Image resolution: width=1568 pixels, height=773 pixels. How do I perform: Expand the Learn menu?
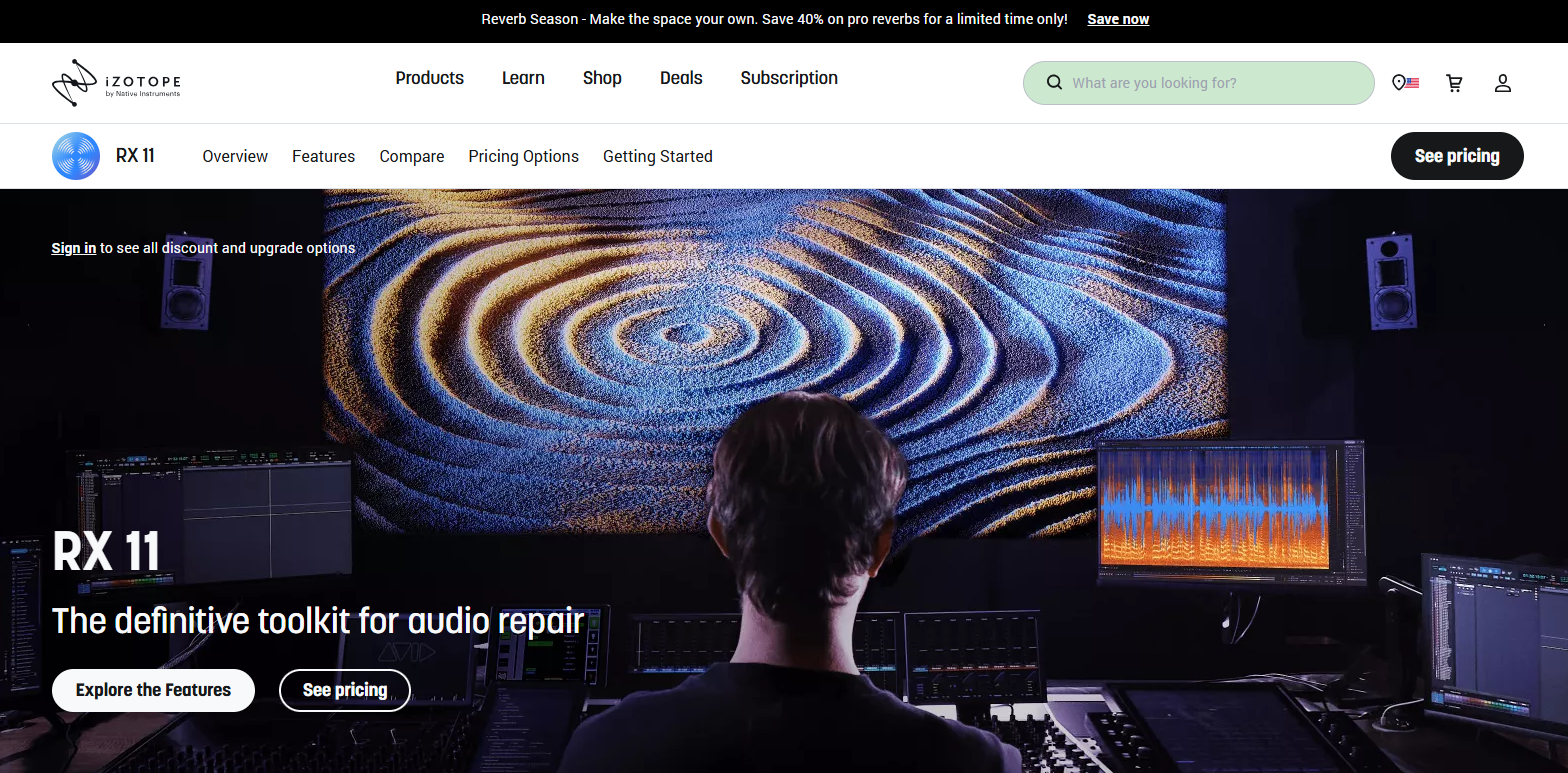pyautogui.click(x=523, y=78)
